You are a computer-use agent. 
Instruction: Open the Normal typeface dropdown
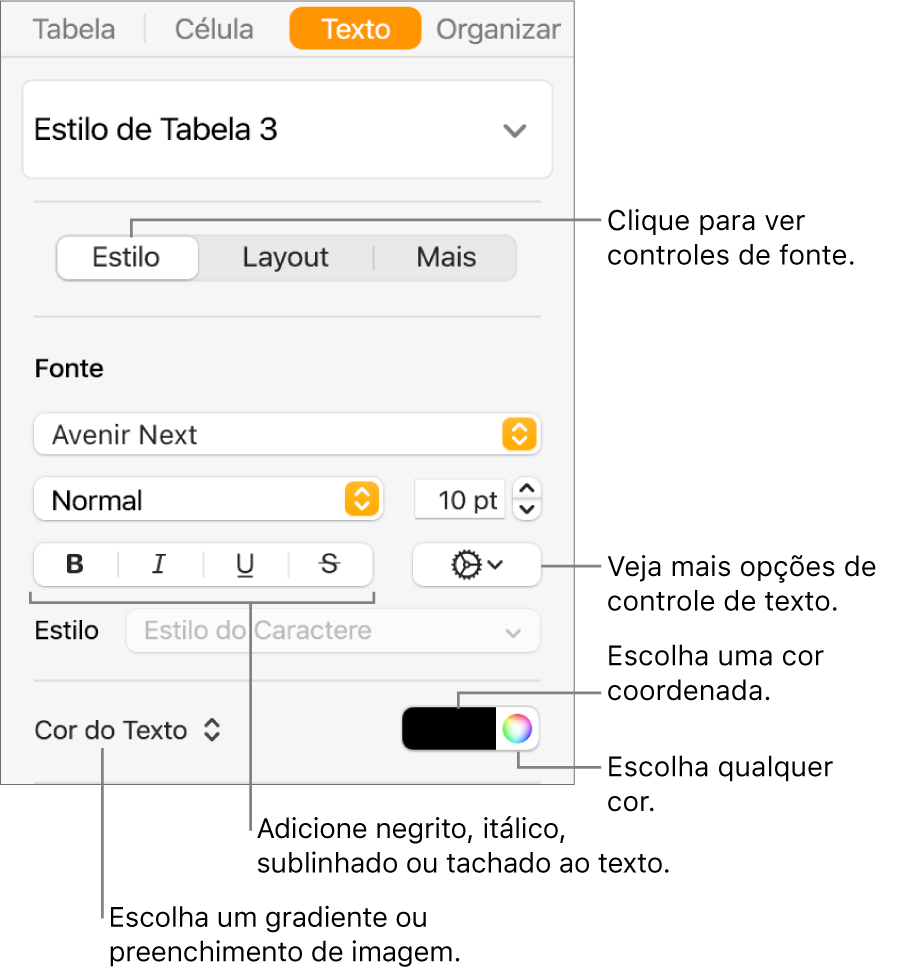208,499
